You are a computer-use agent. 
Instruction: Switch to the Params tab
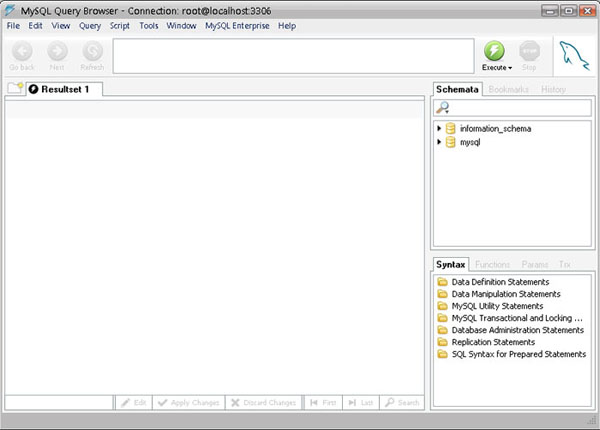click(535, 264)
